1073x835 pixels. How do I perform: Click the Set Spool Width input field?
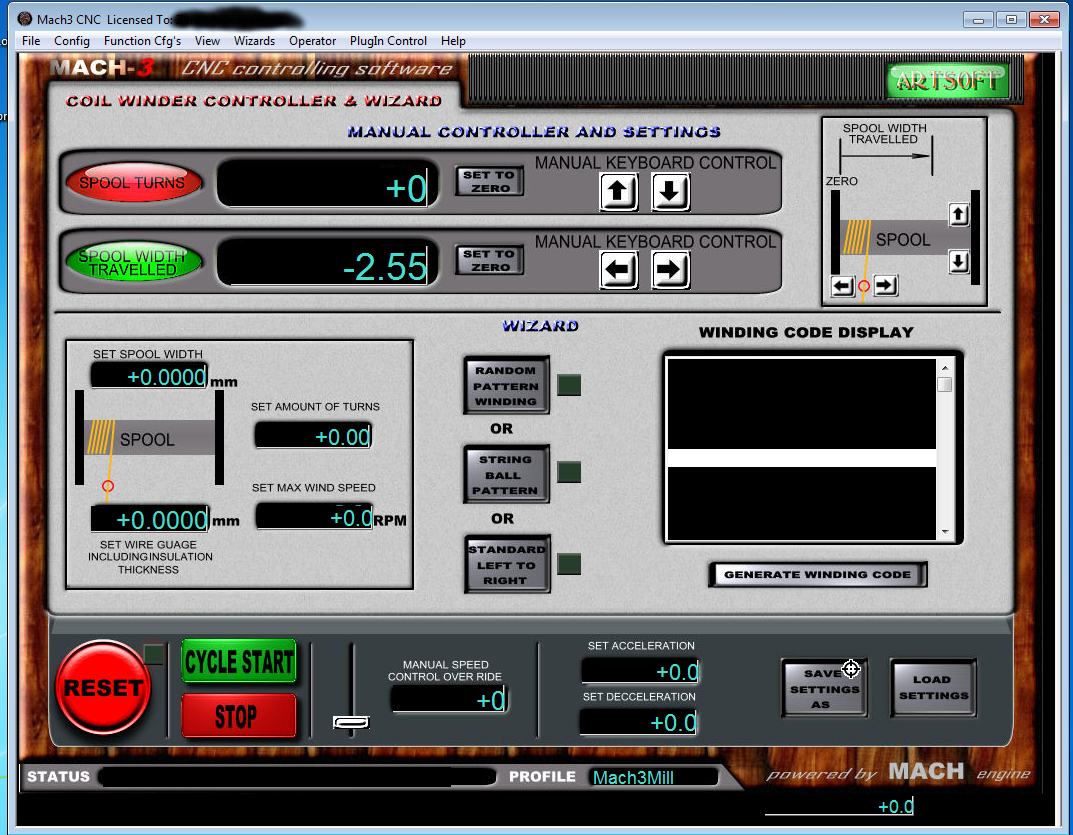[148, 375]
